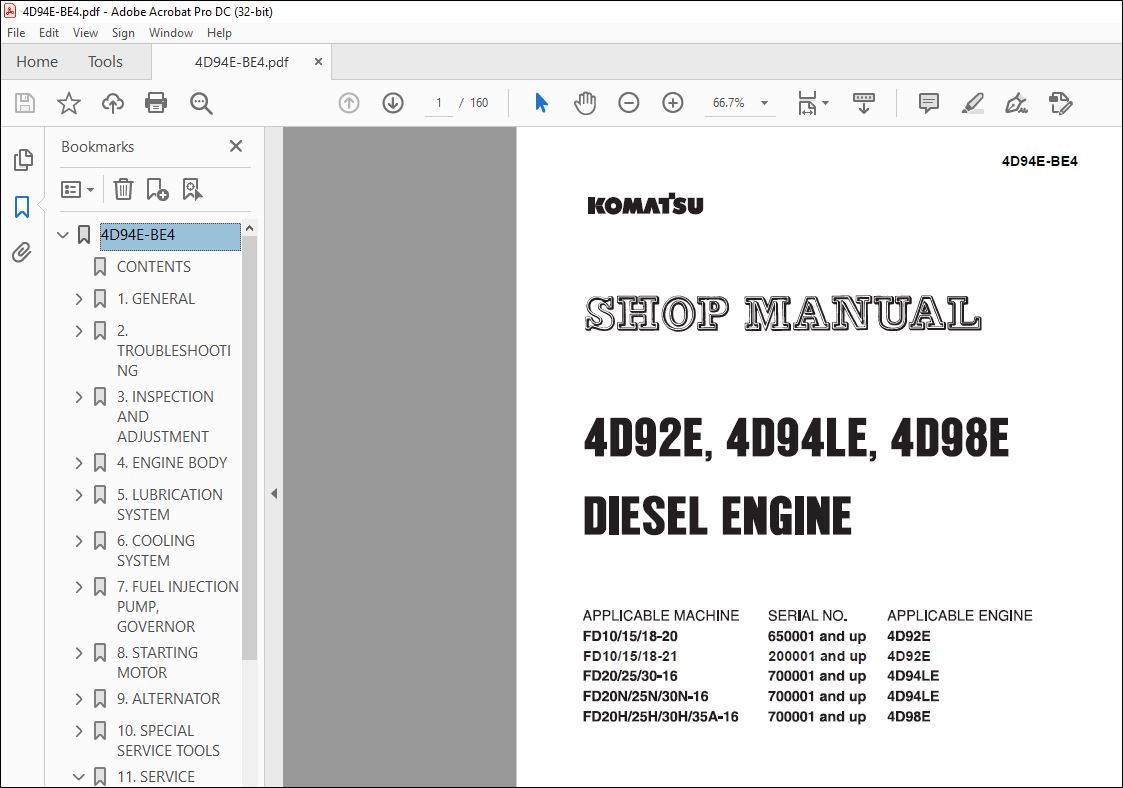Click the Save file floppy disk icon
This screenshot has width=1123, height=788.
coord(25,103)
